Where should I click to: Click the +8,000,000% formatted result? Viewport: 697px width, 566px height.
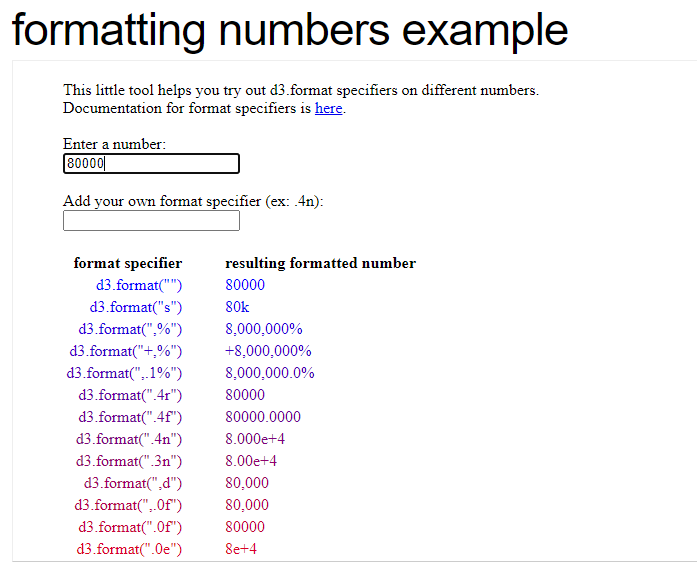tap(268, 351)
